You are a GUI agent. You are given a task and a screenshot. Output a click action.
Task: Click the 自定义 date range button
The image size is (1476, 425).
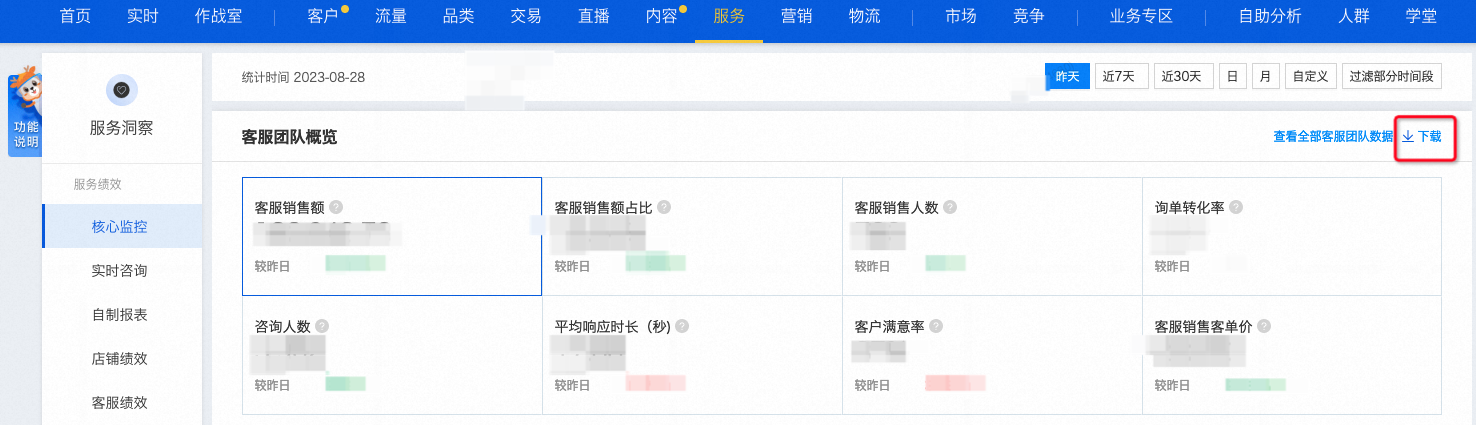click(1311, 76)
